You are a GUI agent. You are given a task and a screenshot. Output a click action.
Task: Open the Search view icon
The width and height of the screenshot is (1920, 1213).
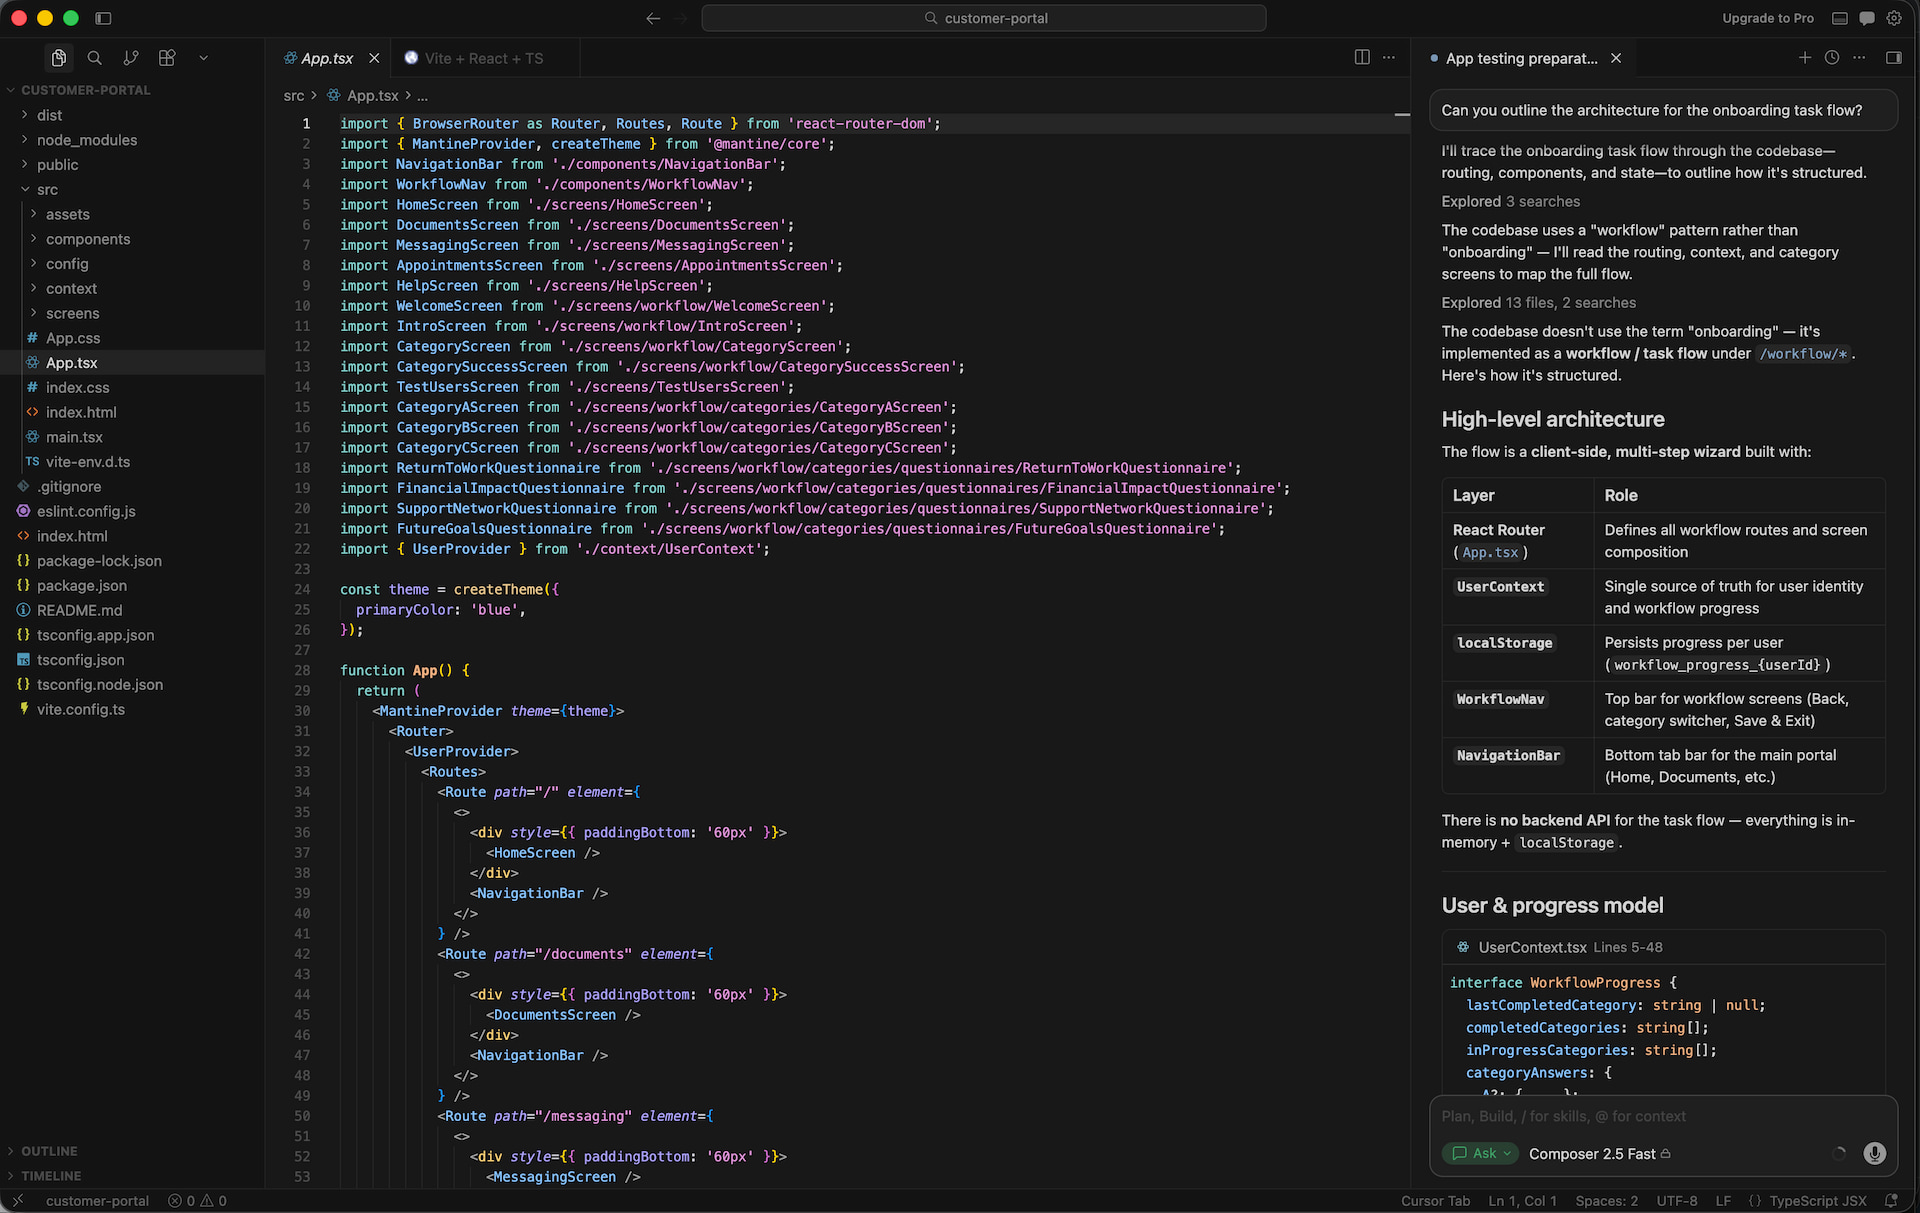click(95, 58)
